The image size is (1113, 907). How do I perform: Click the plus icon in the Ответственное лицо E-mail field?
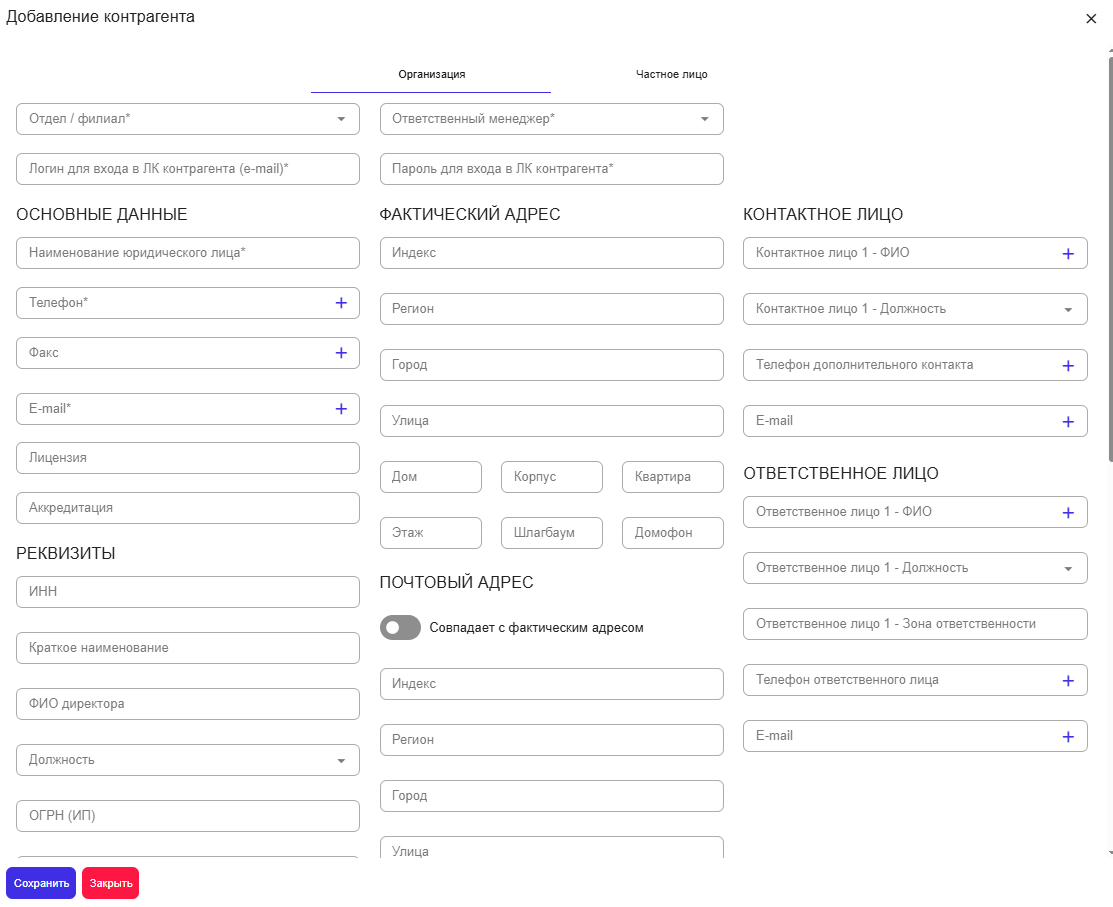1068,737
